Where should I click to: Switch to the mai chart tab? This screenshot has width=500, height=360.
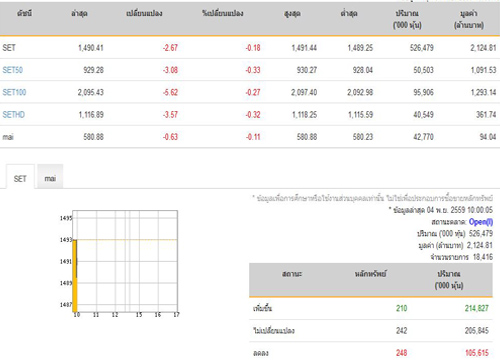50,177
